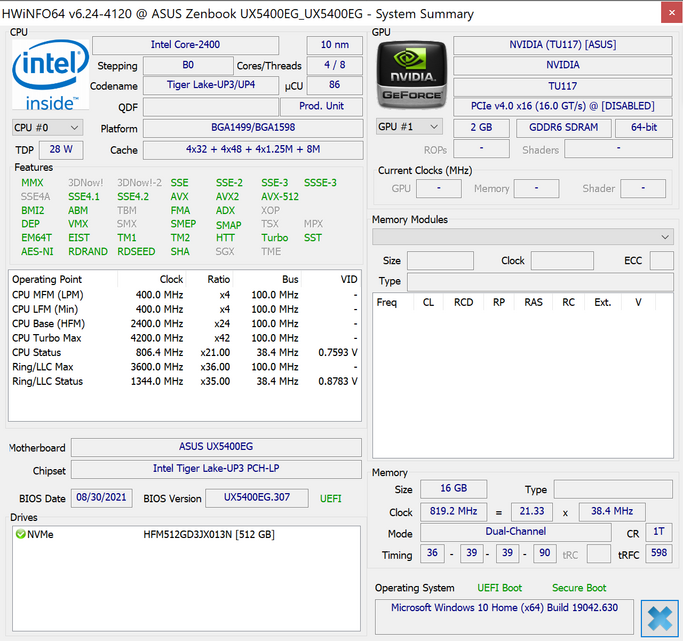Screen dimensions: 683x641
Task: Select the HFM512GD3JX013N drive entry
Action: tap(186, 534)
